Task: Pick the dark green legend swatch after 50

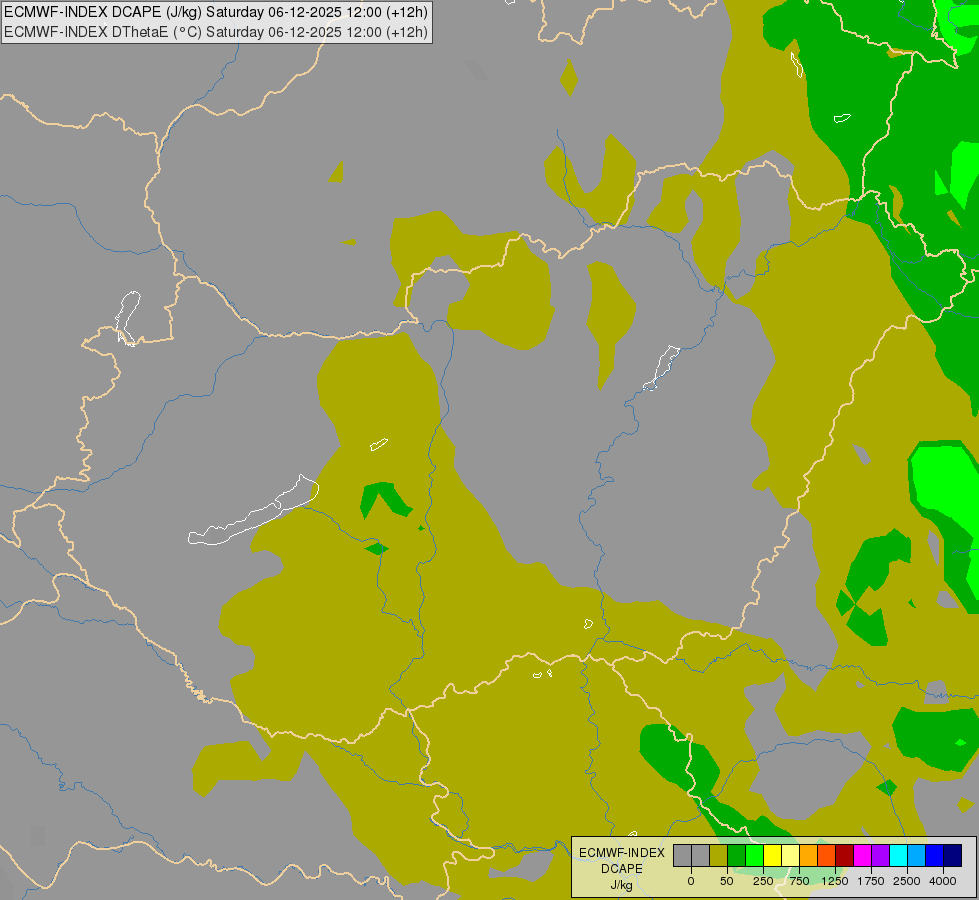Action: pos(736,855)
